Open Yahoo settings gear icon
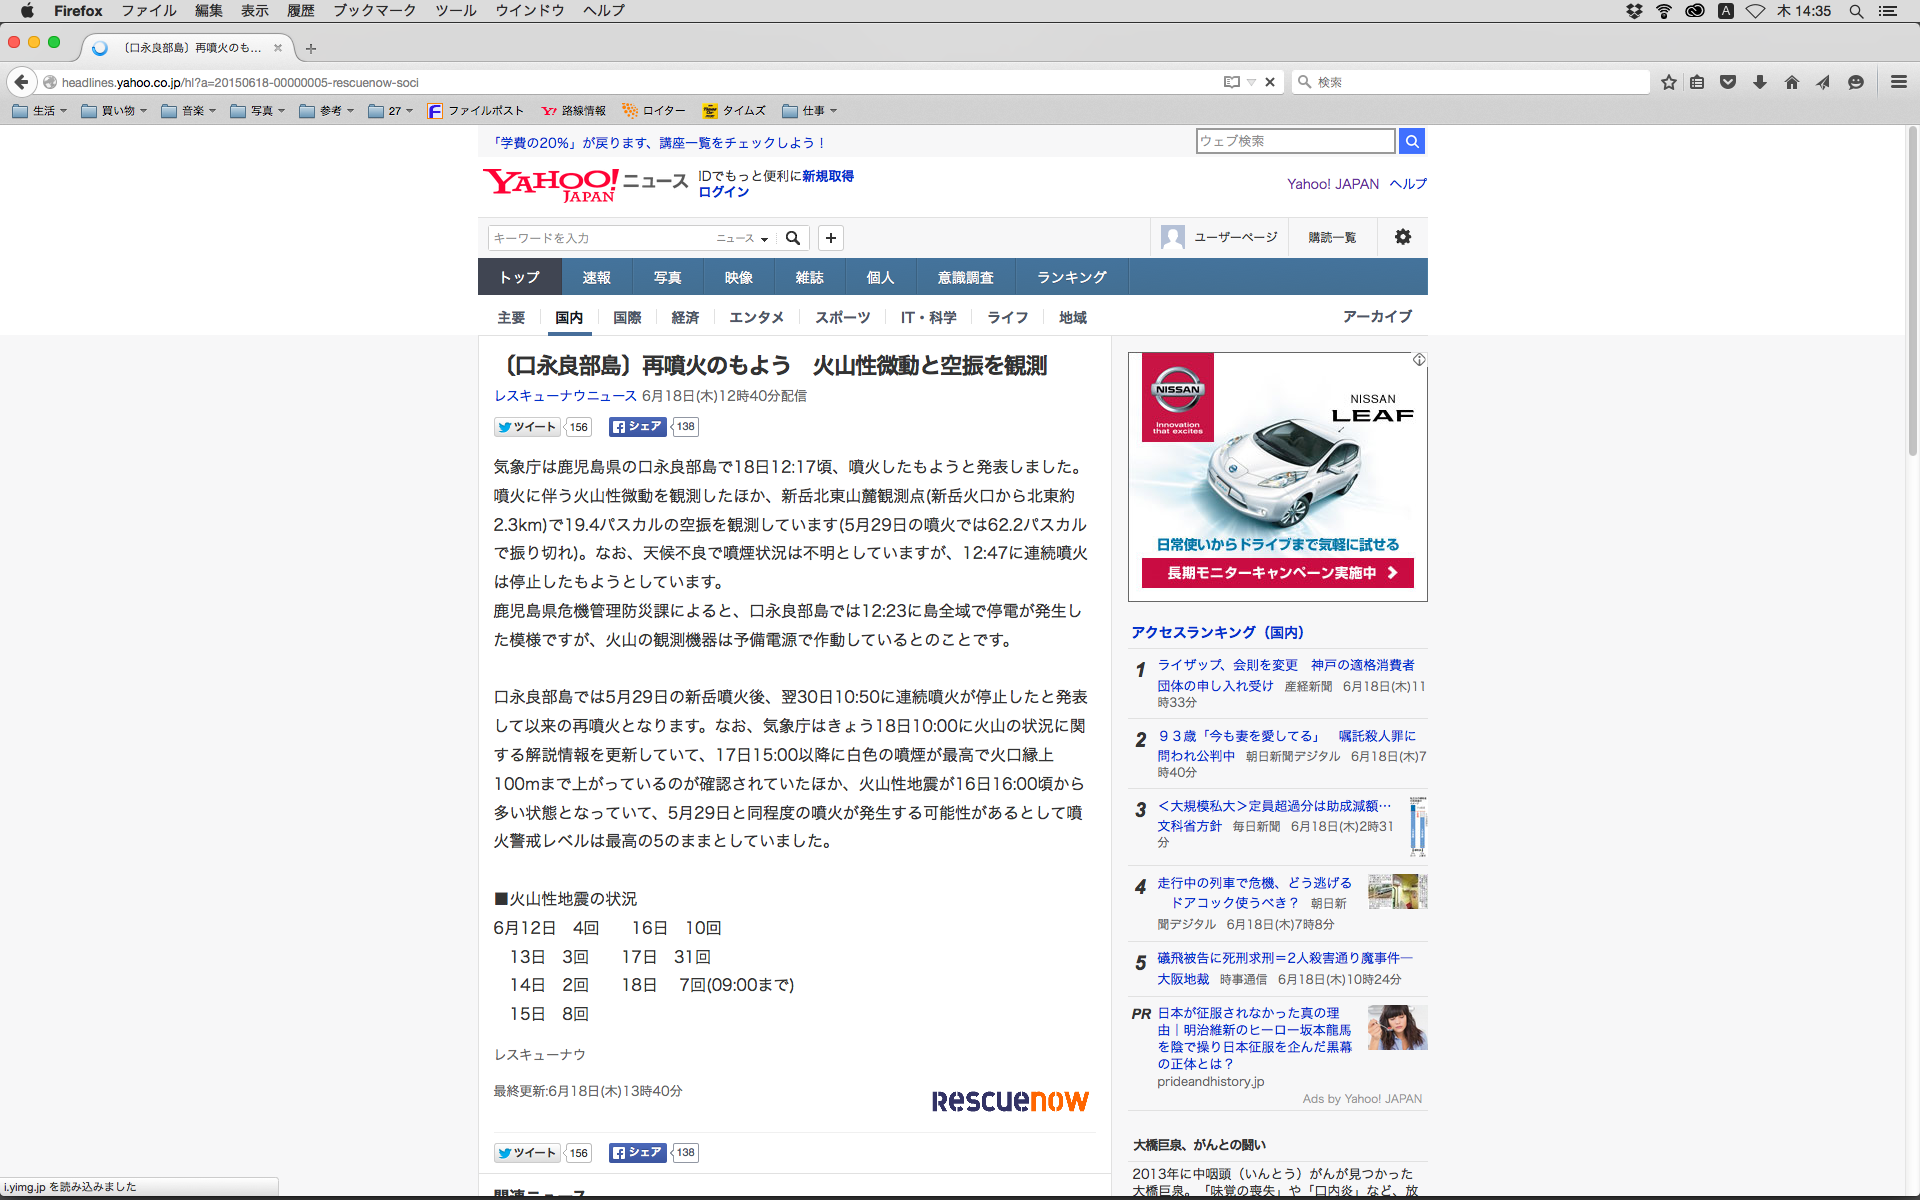 pyautogui.click(x=1402, y=237)
